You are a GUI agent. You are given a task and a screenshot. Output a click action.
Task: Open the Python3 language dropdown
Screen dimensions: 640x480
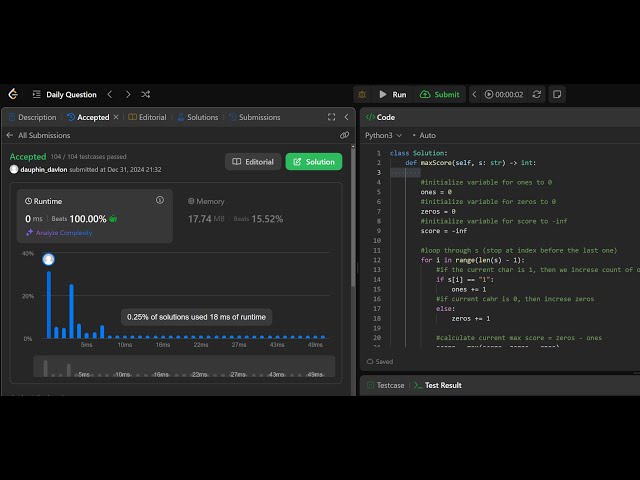tap(383, 135)
